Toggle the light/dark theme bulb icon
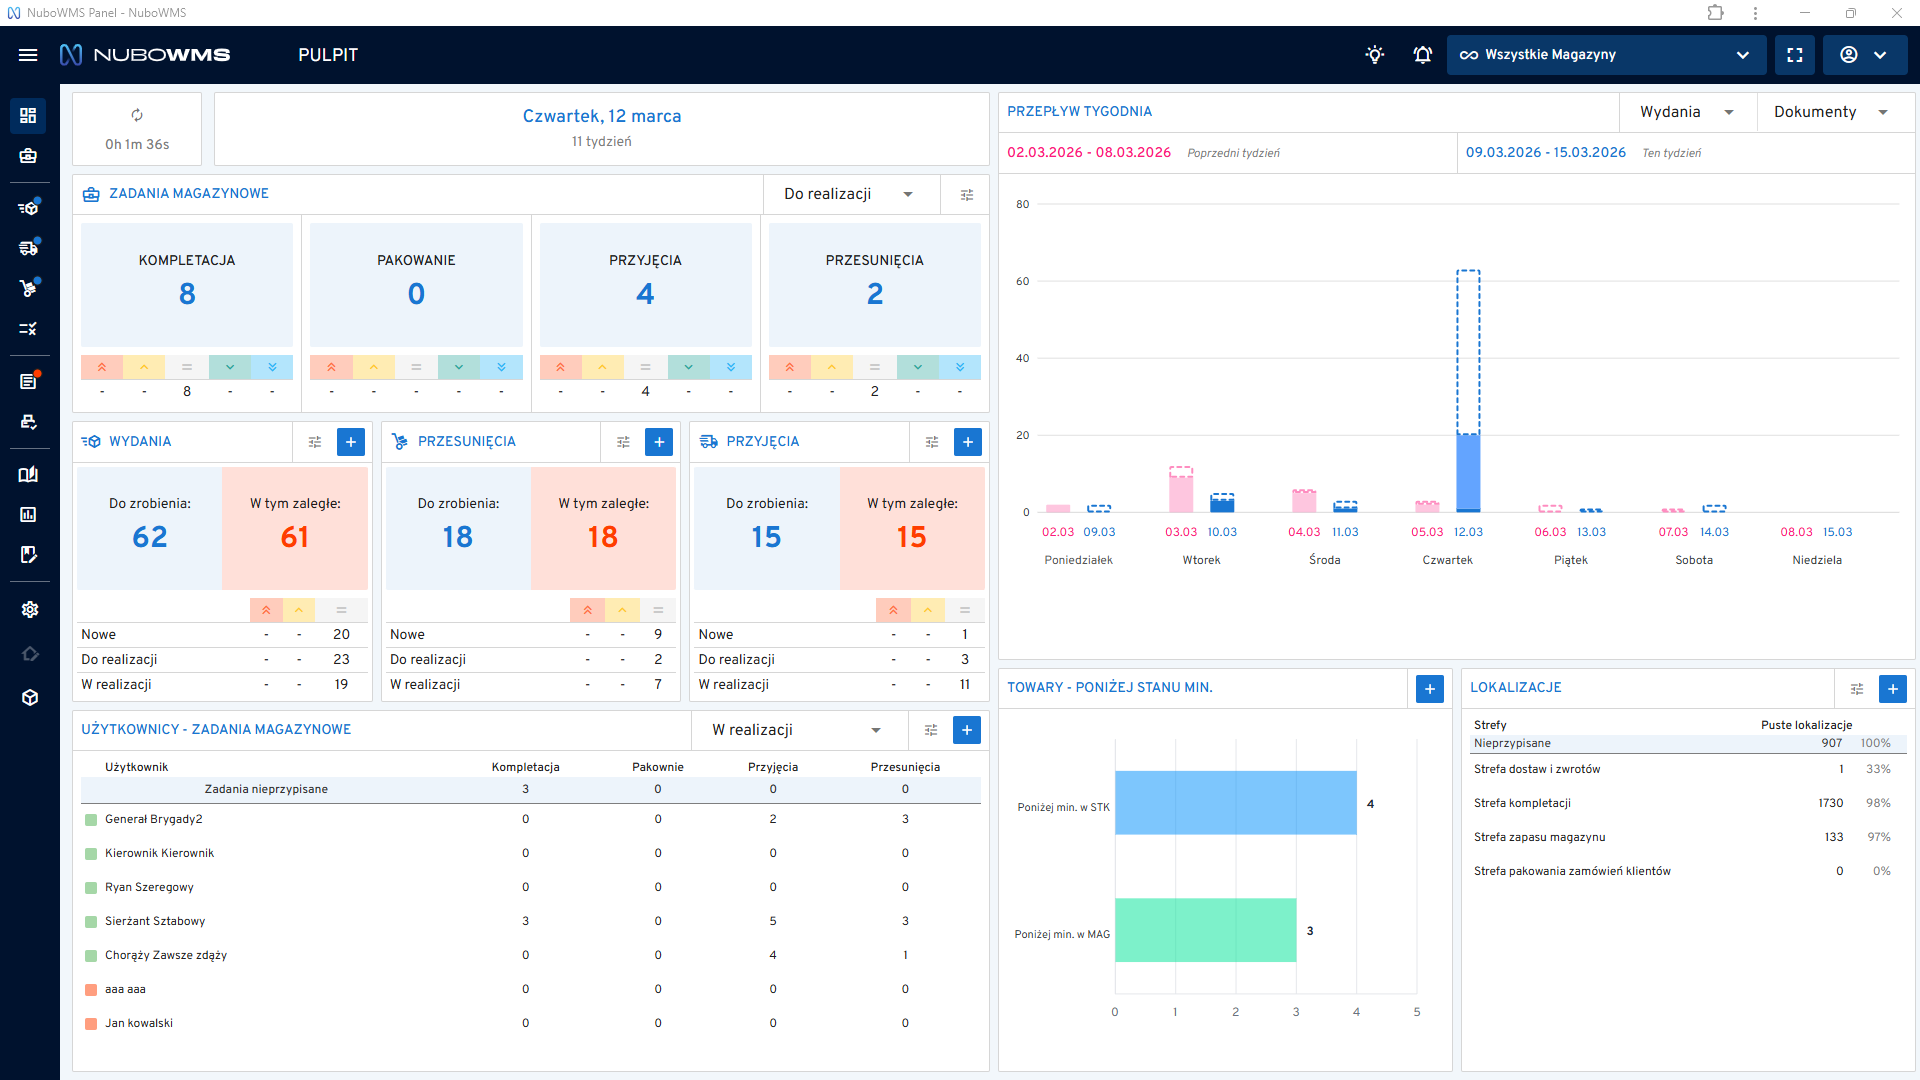The height and width of the screenshot is (1080, 1920). tap(1375, 55)
